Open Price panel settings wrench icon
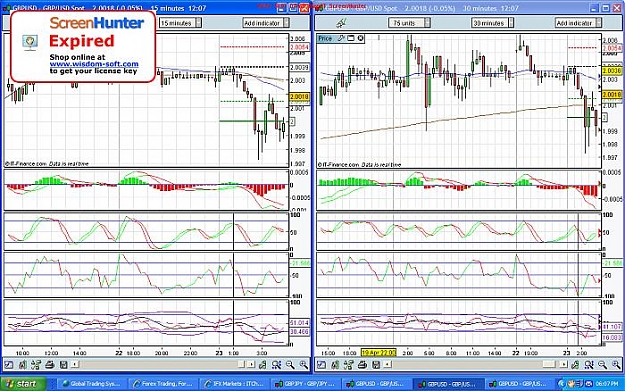Image resolution: width=625 pixels, height=391 pixels. click(341, 38)
